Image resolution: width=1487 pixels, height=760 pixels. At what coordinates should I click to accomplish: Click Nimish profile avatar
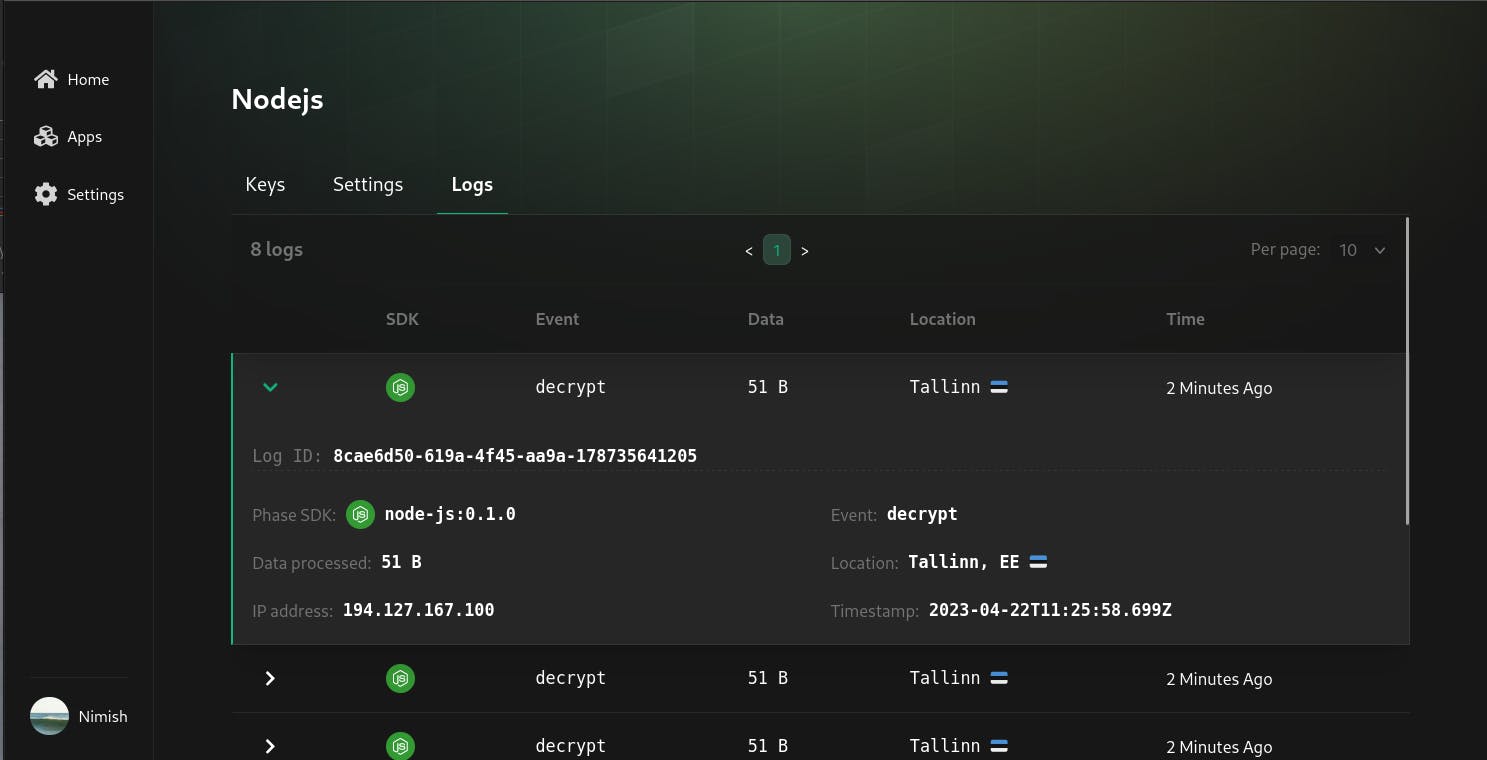[x=49, y=716]
